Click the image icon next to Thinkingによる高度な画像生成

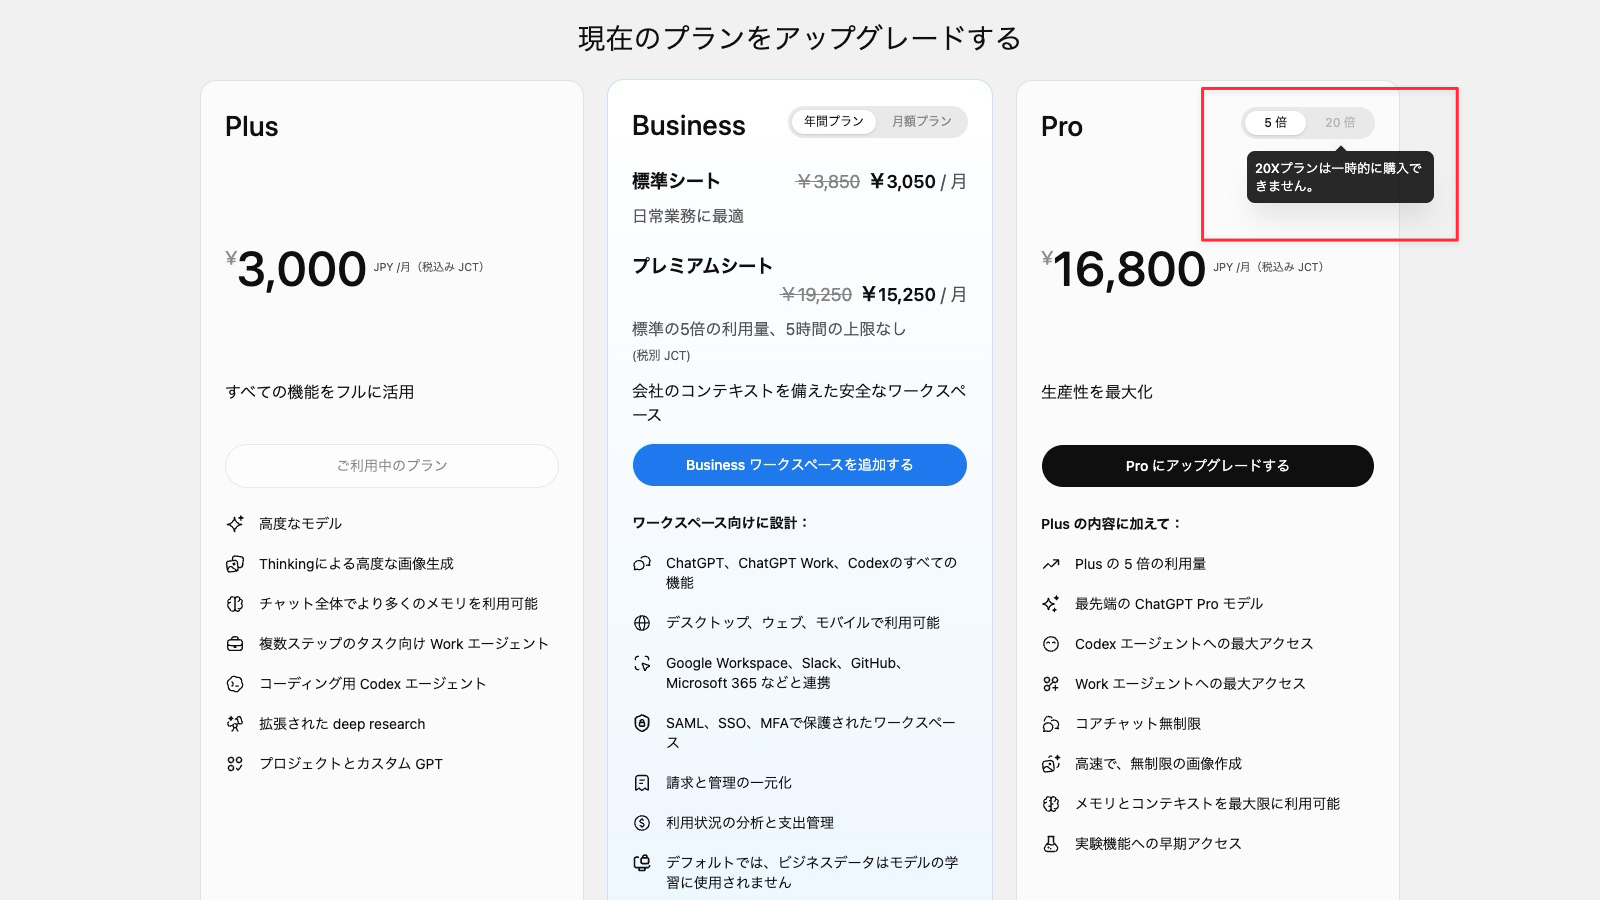coord(235,564)
